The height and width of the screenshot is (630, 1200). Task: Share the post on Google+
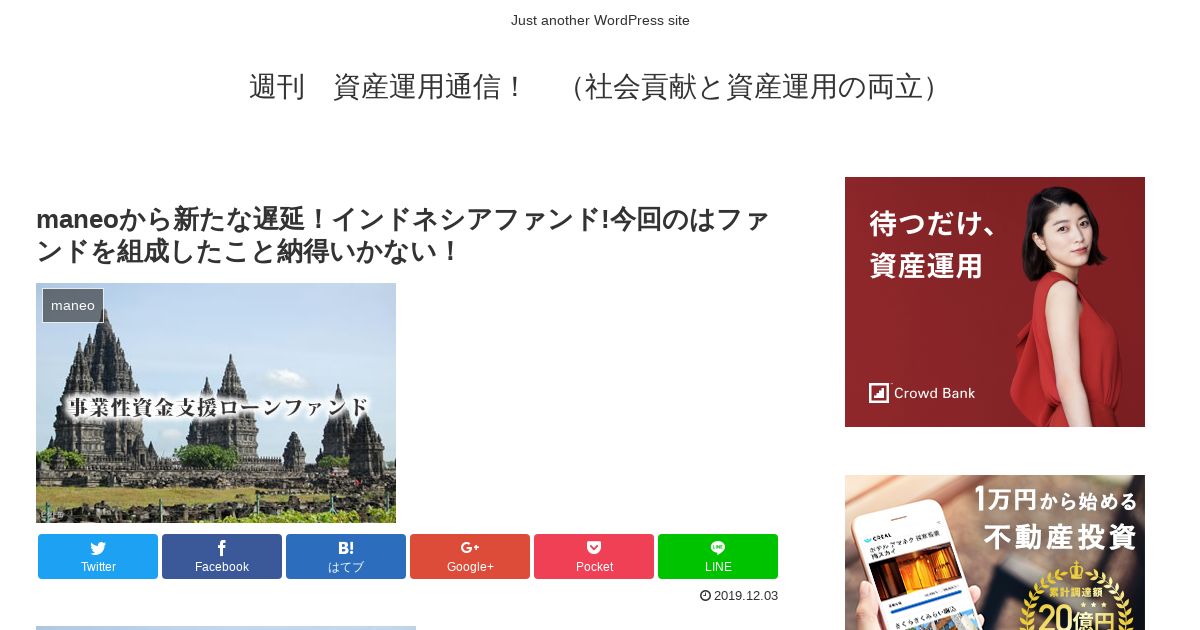pyautogui.click(x=470, y=556)
